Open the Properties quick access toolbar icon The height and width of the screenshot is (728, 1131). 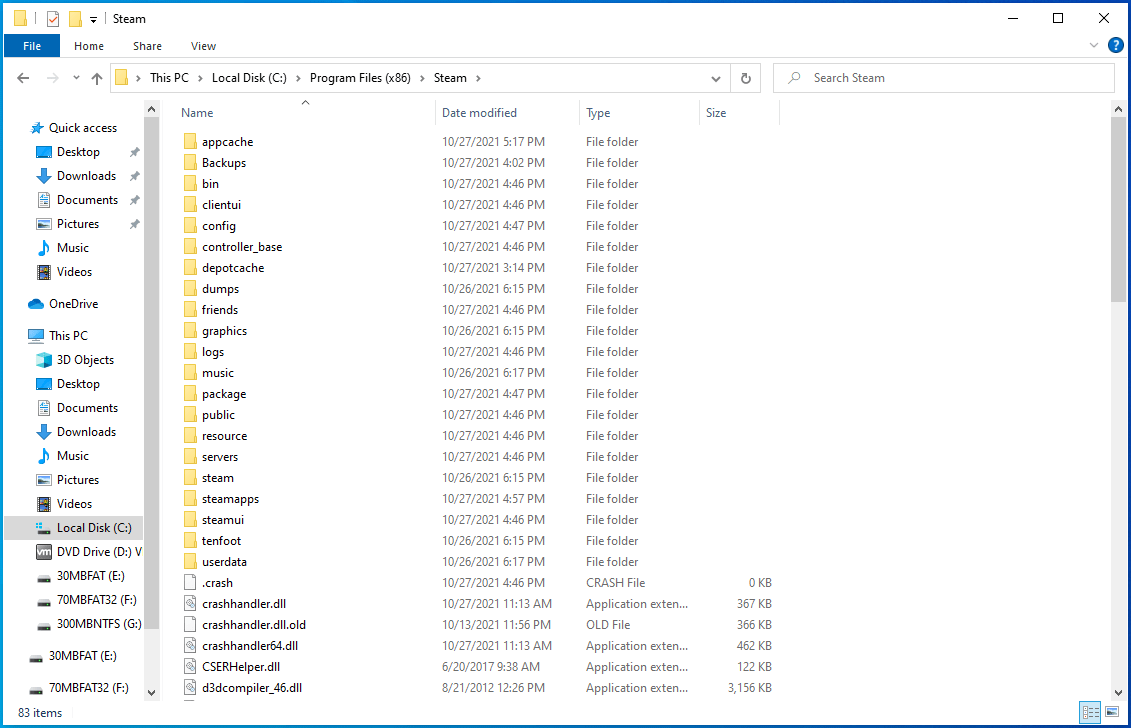[x=53, y=19]
